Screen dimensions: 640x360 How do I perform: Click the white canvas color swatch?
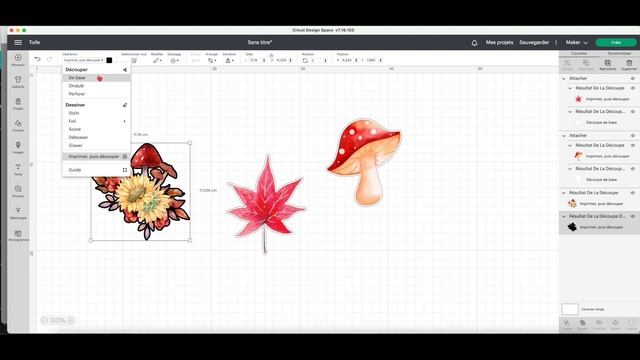pos(570,309)
